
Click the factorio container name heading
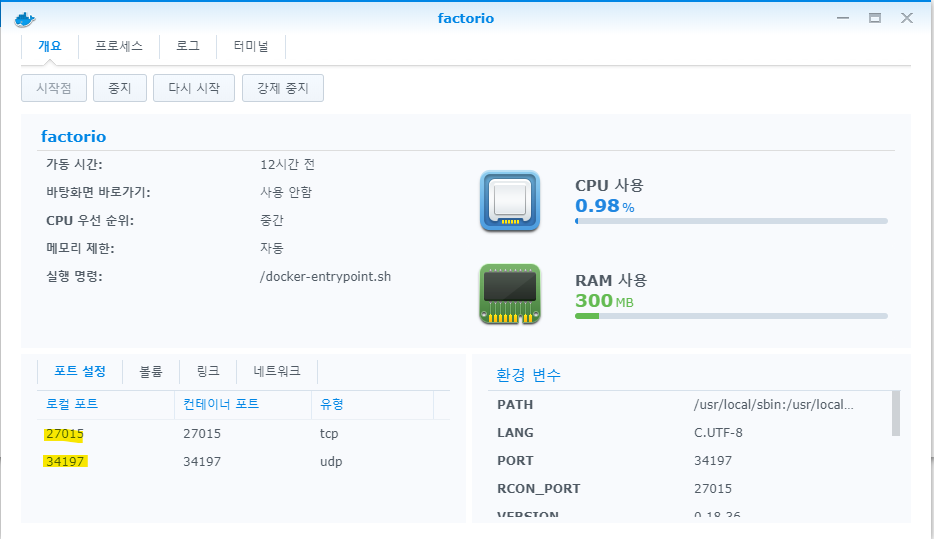[x=73, y=136]
